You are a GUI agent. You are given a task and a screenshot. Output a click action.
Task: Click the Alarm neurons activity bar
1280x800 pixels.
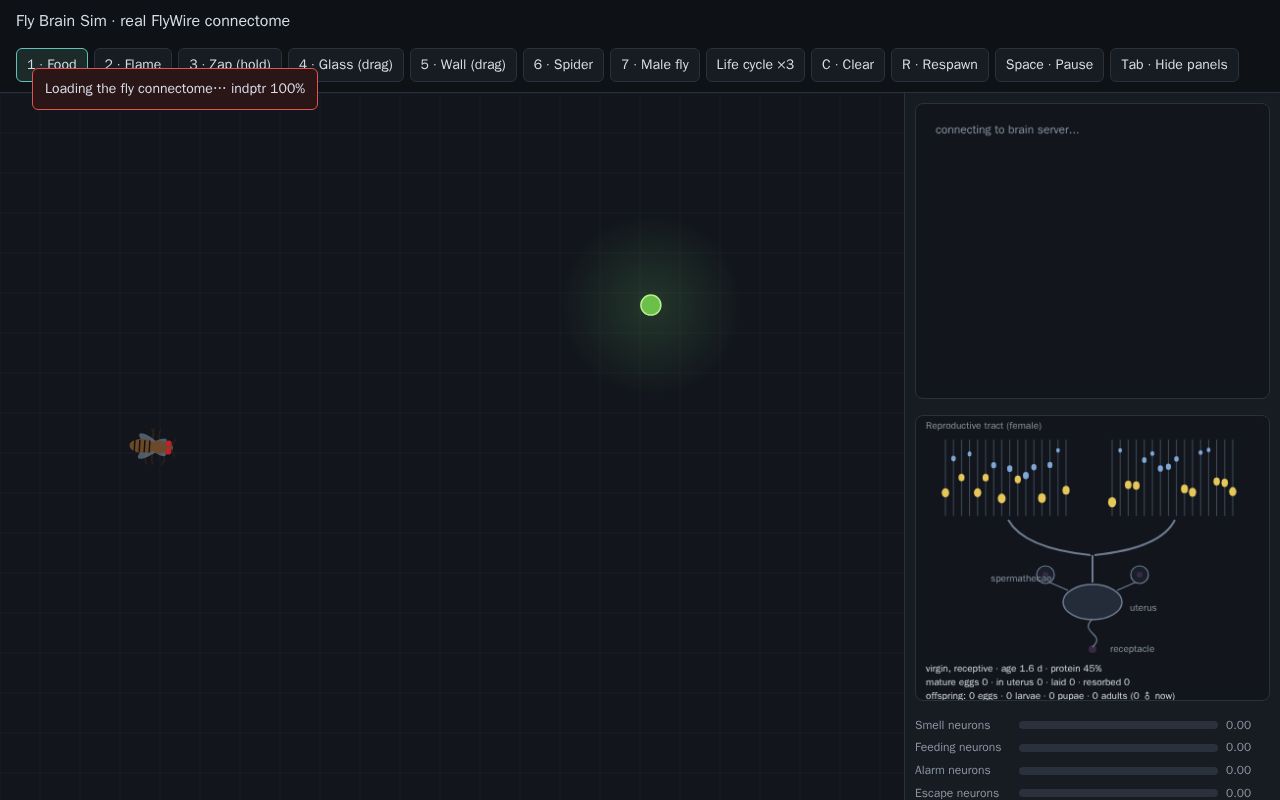(x=1118, y=770)
